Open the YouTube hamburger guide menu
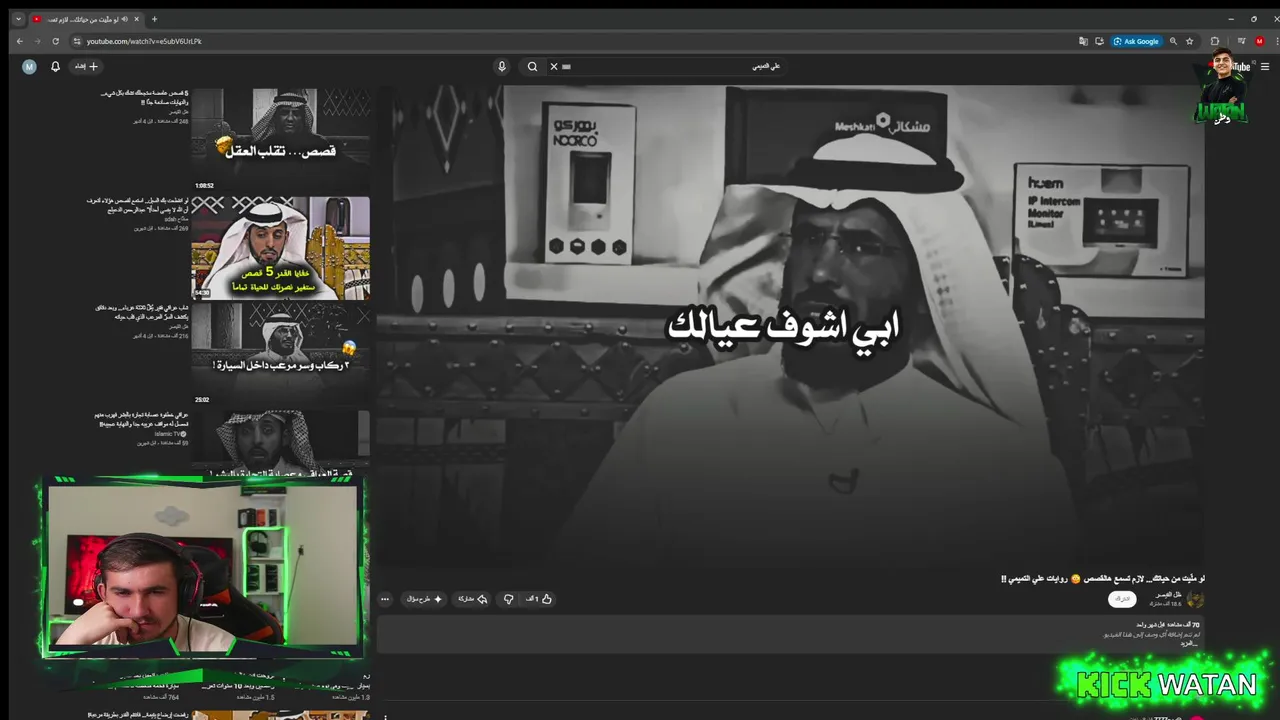This screenshot has height=720, width=1280. pos(1265,67)
